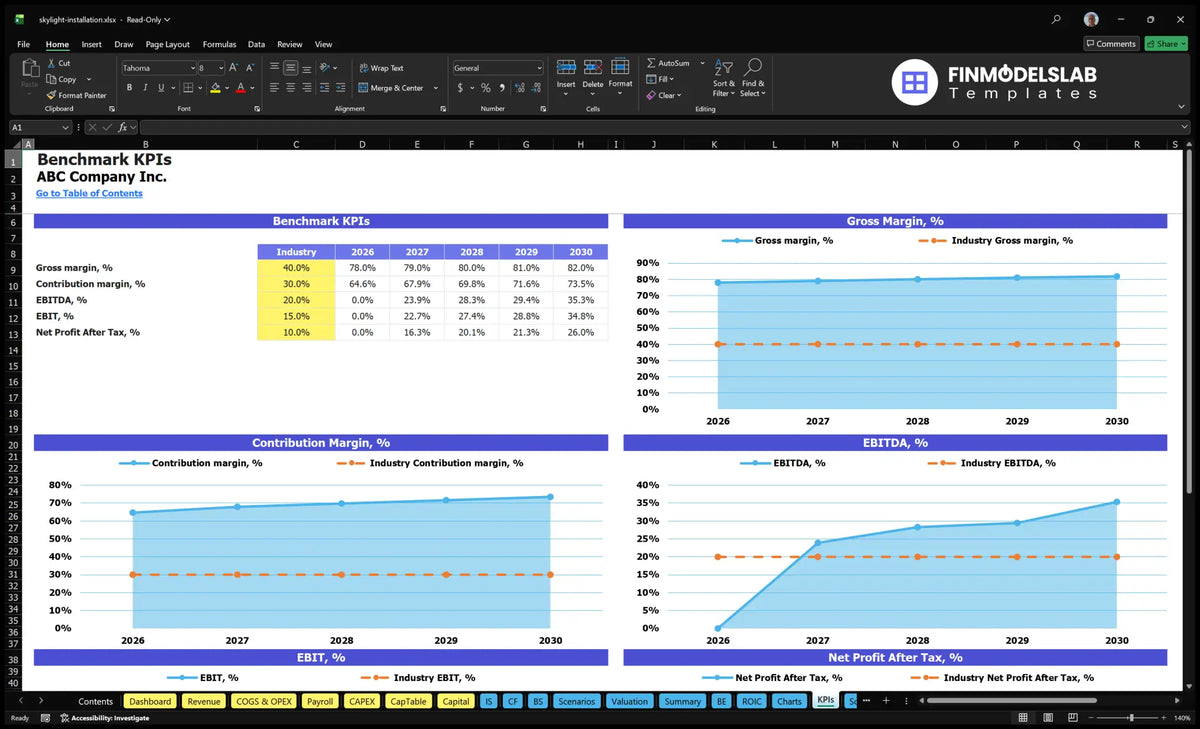Viewport: 1200px width, 729px height.
Task: Click the Cut scissors icon
Action: 50,63
